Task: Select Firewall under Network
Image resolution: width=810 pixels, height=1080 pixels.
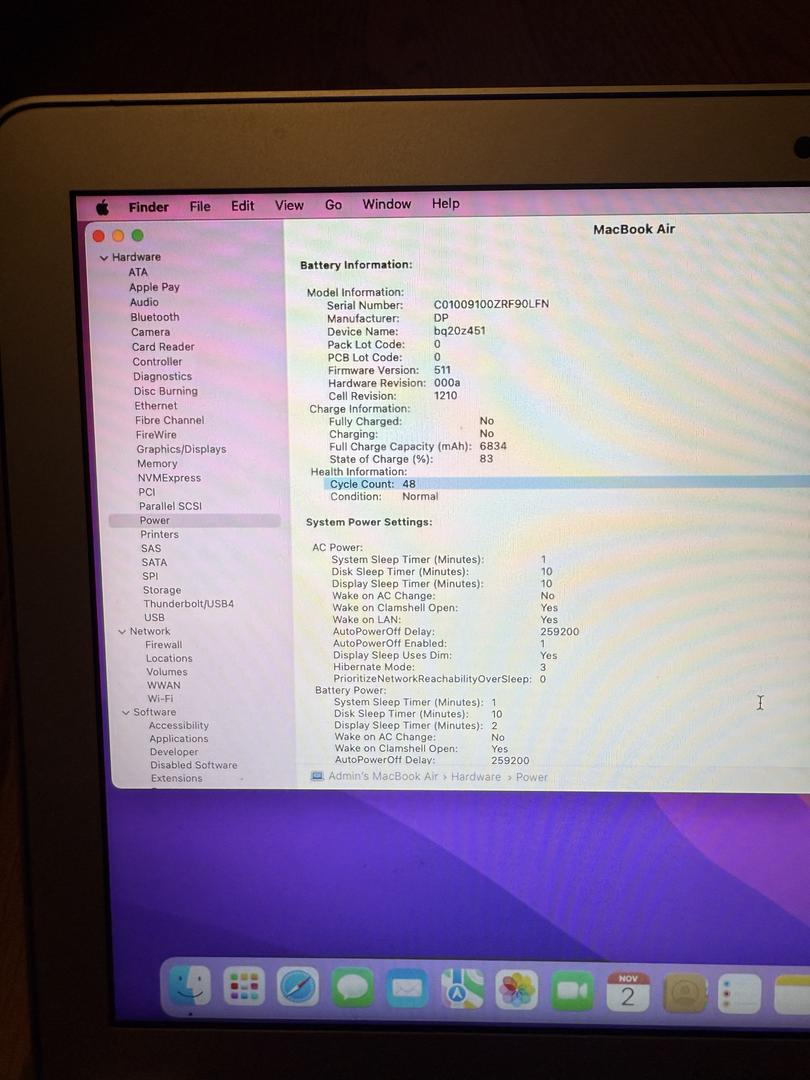Action: (x=163, y=645)
